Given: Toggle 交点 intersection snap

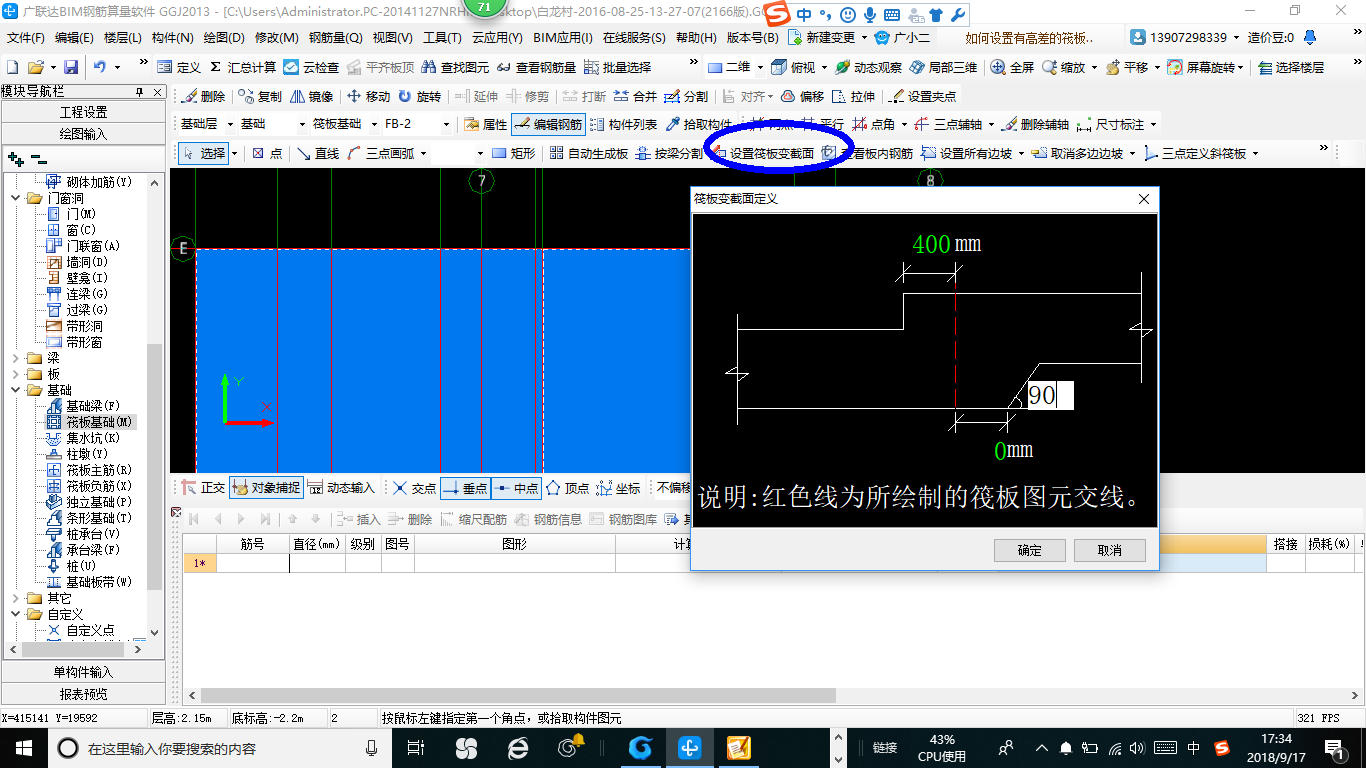Looking at the screenshot, I should point(414,488).
